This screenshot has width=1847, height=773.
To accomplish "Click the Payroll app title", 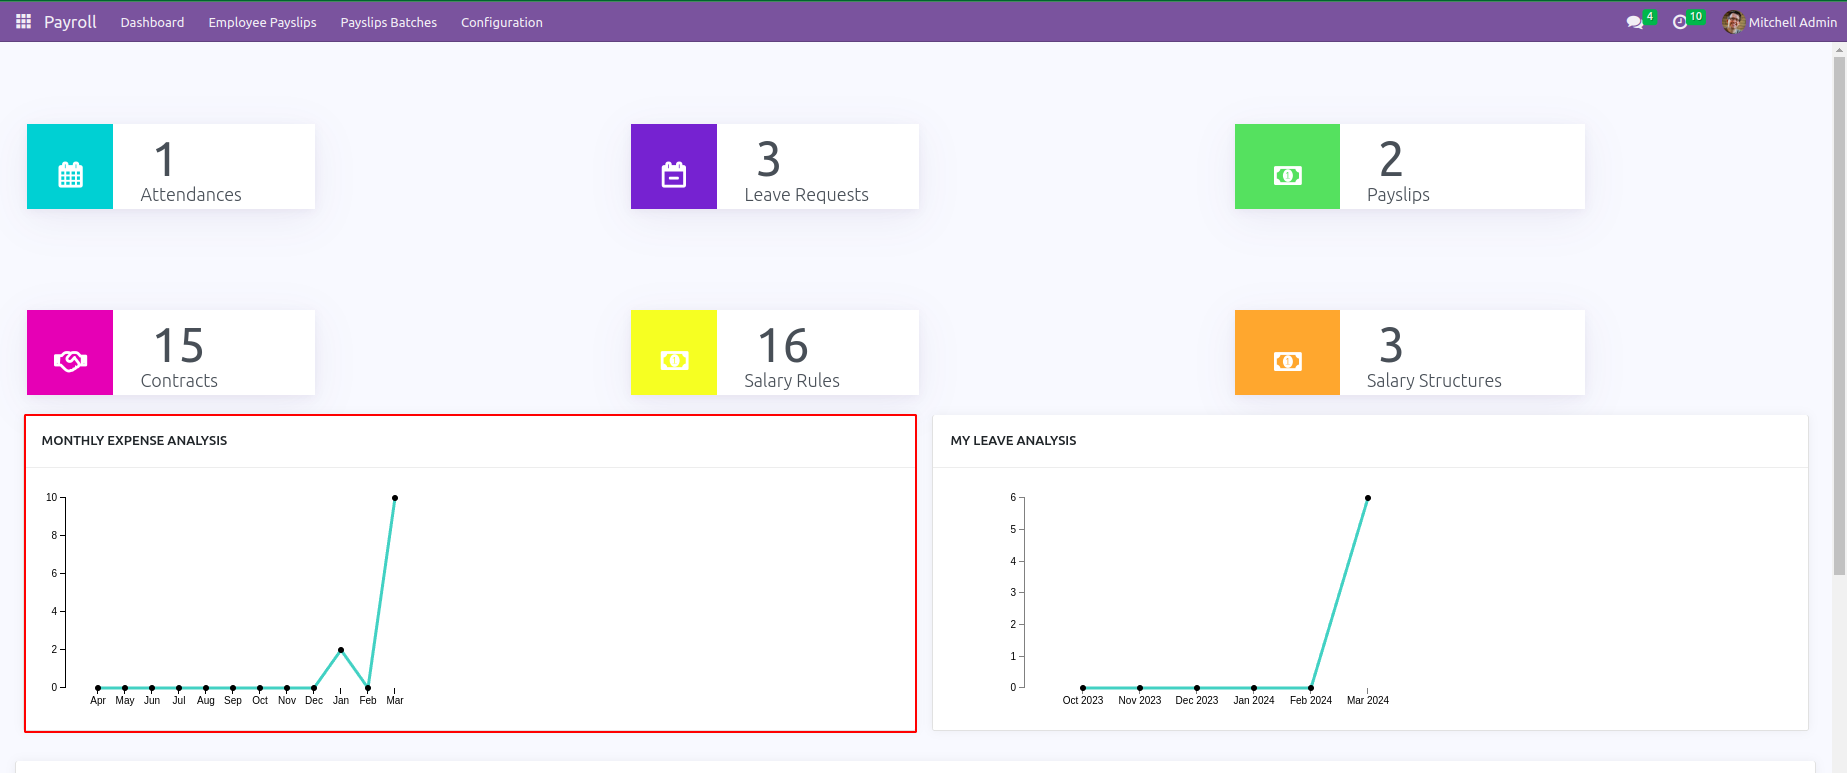I will tap(70, 22).
